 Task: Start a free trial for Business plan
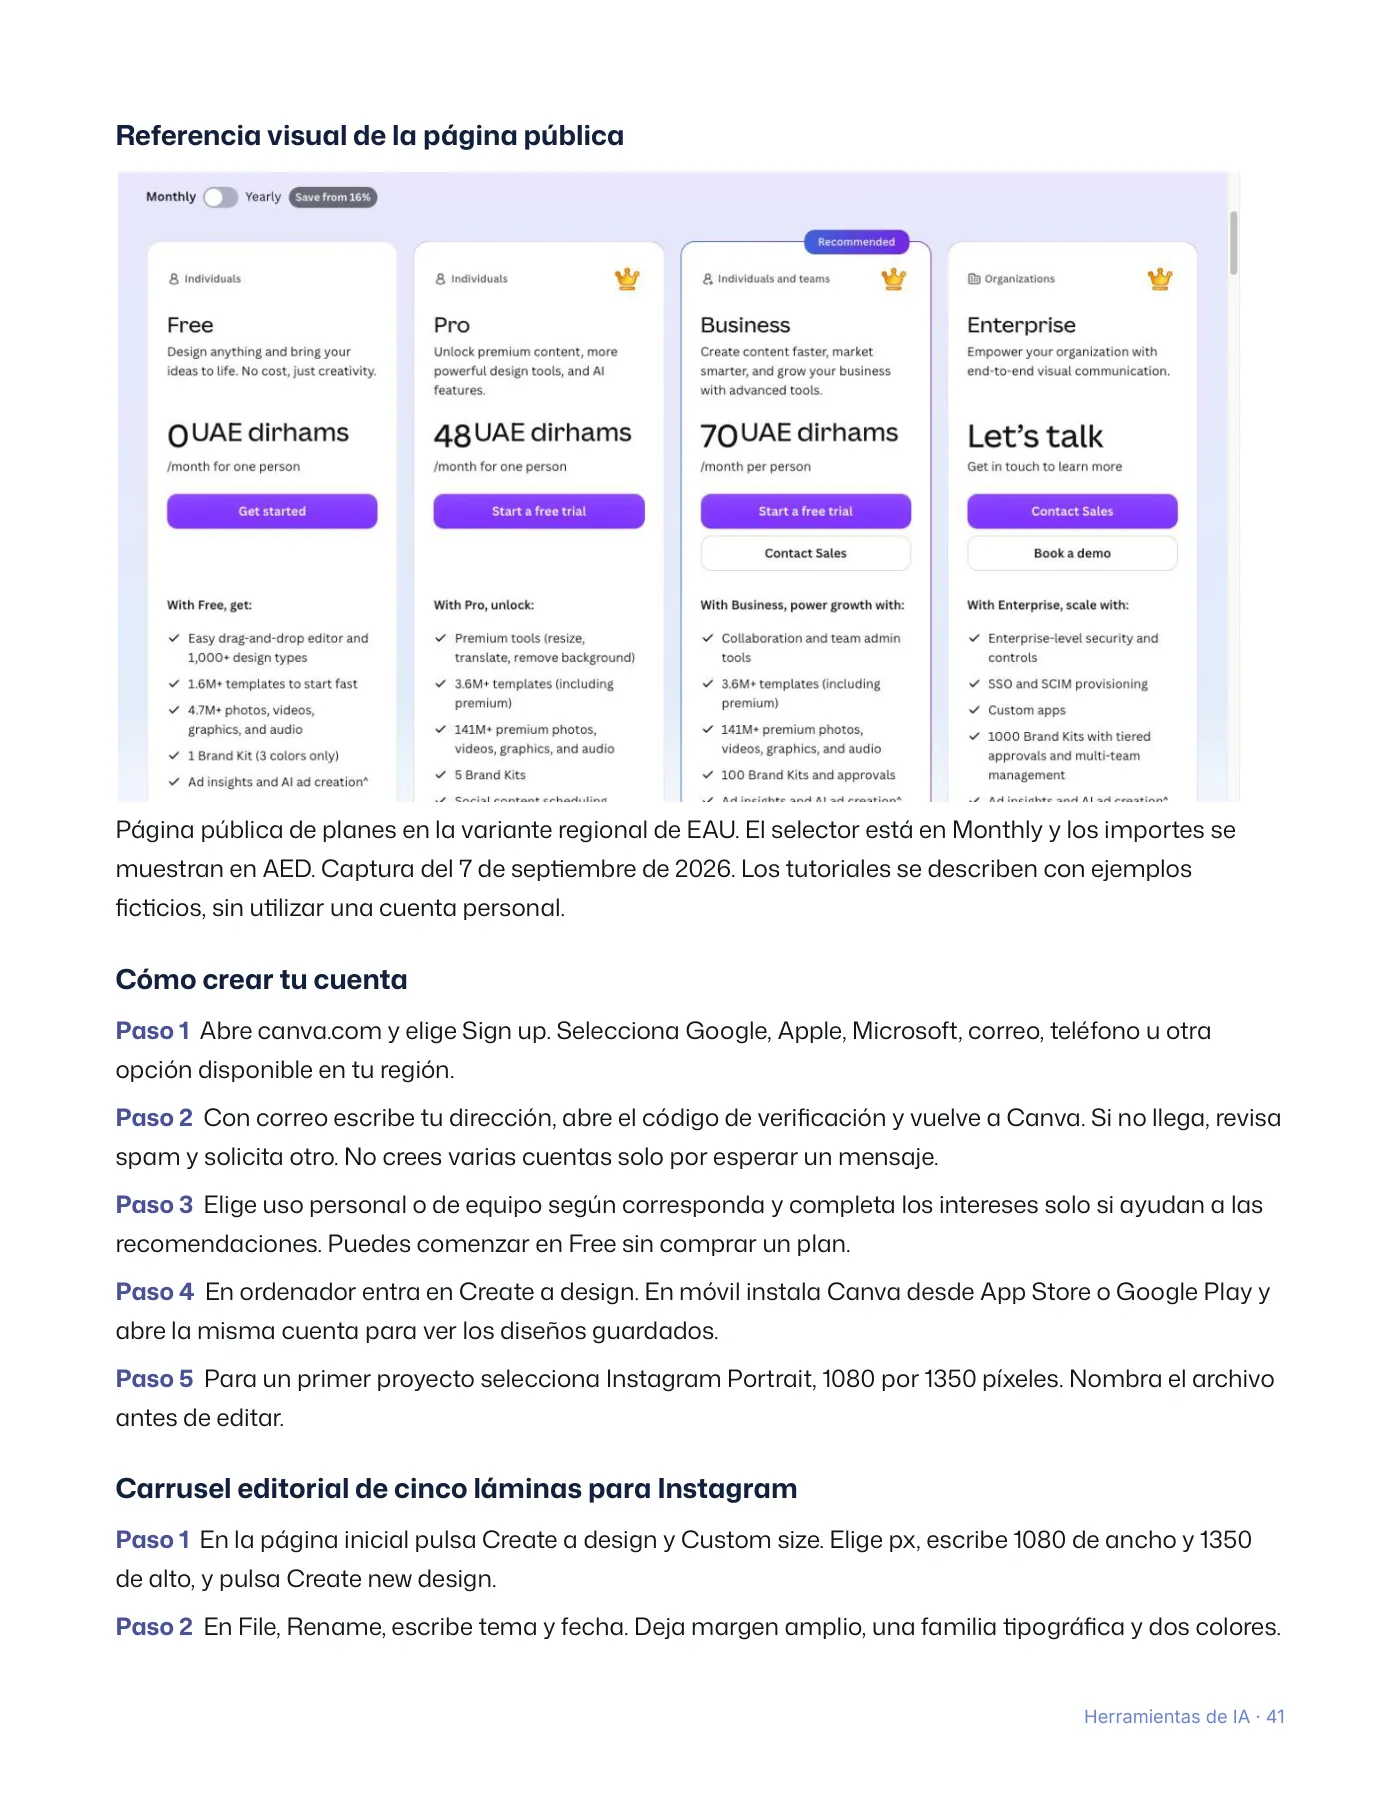[806, 511]
